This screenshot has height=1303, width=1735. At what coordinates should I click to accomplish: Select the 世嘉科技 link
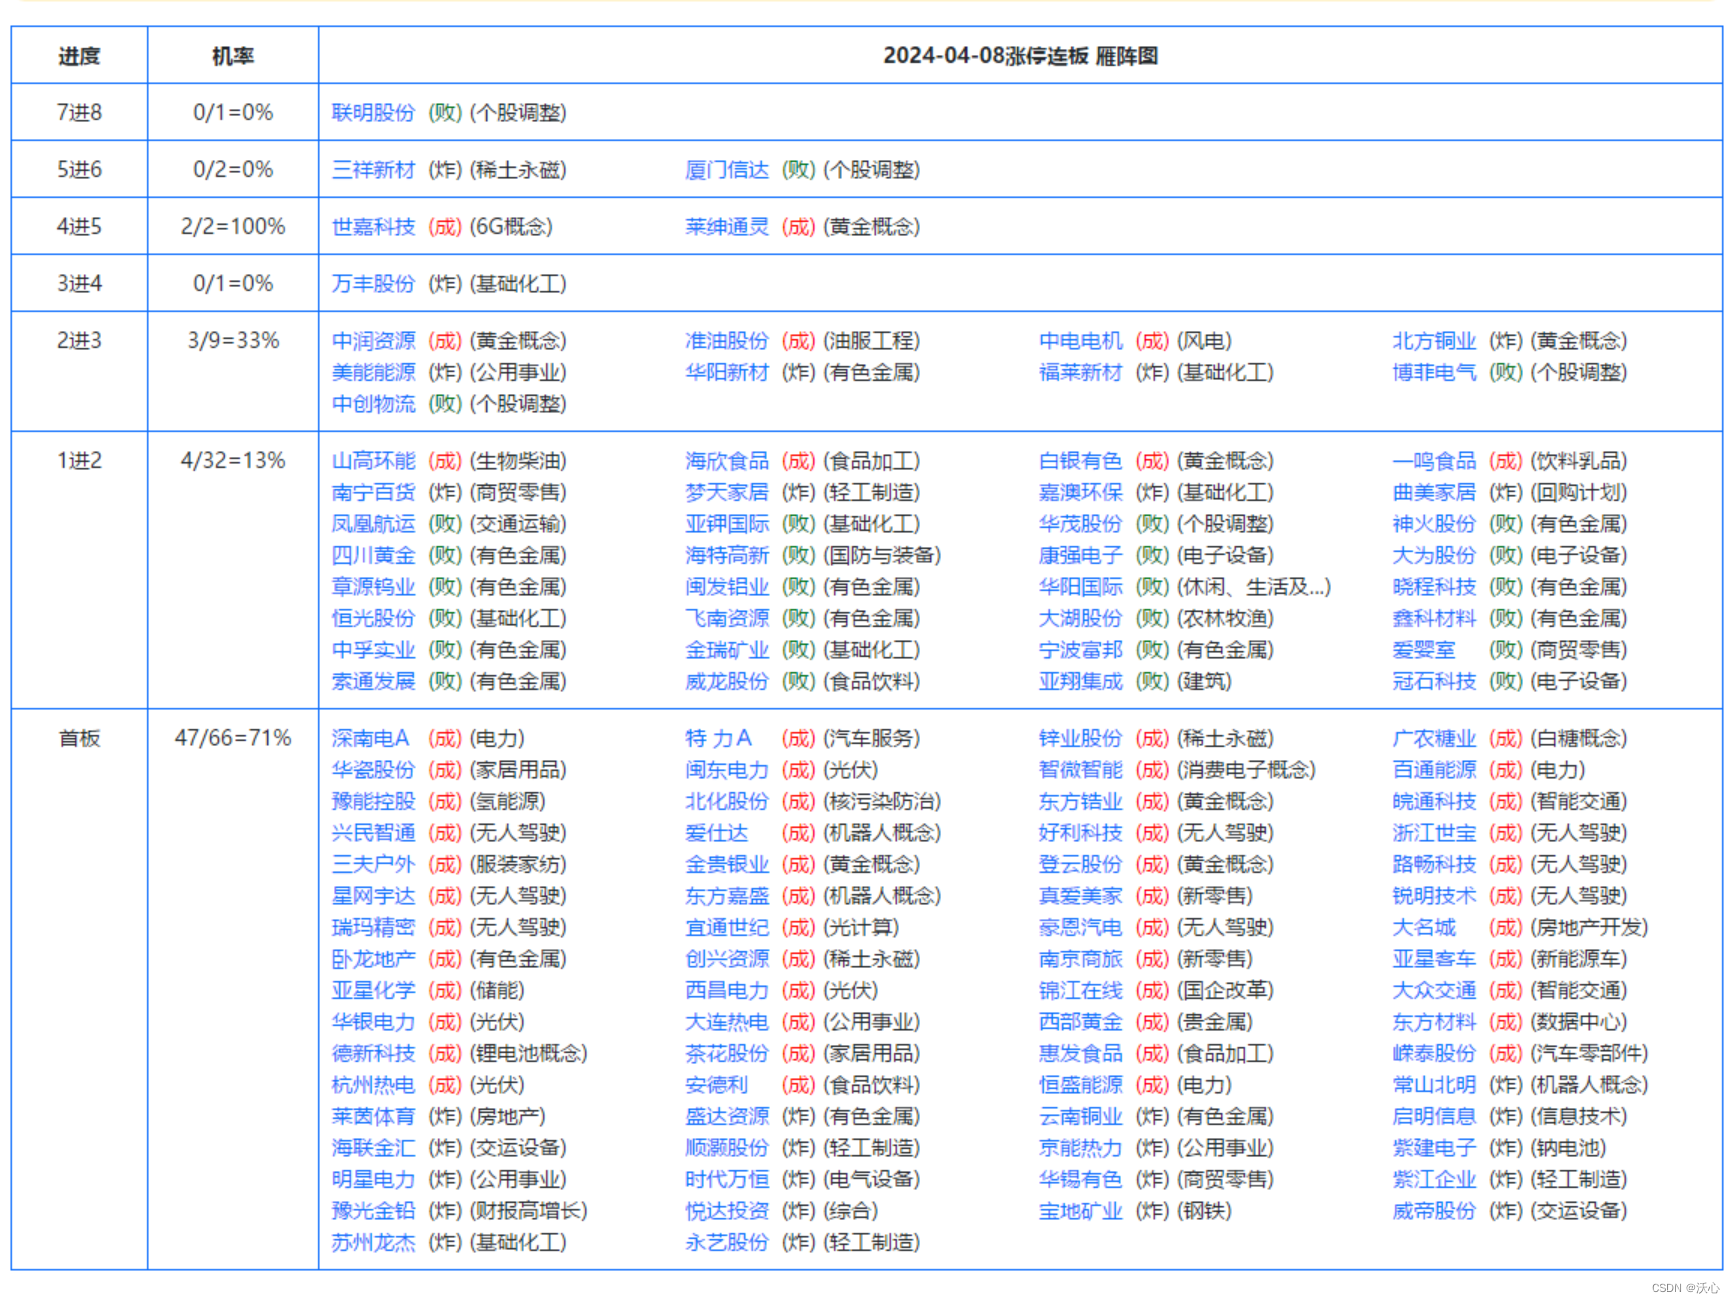pos(373,227)
